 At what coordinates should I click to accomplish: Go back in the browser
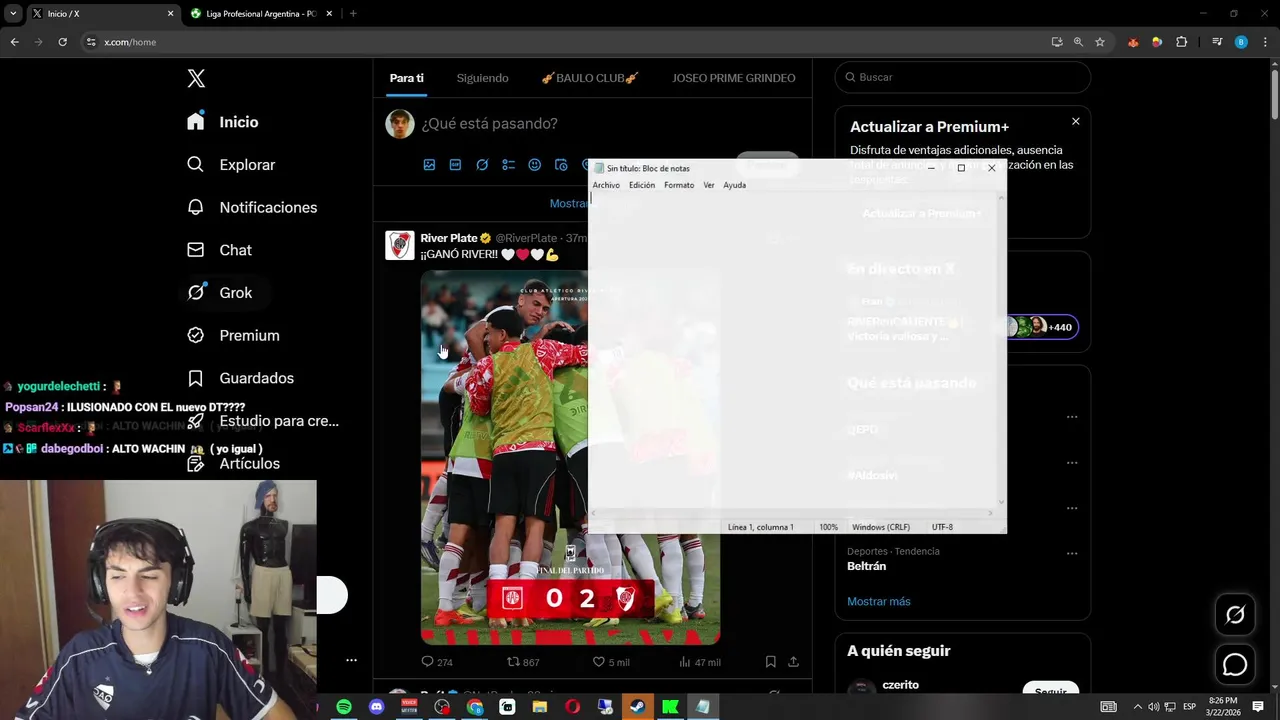click(14, 42)
